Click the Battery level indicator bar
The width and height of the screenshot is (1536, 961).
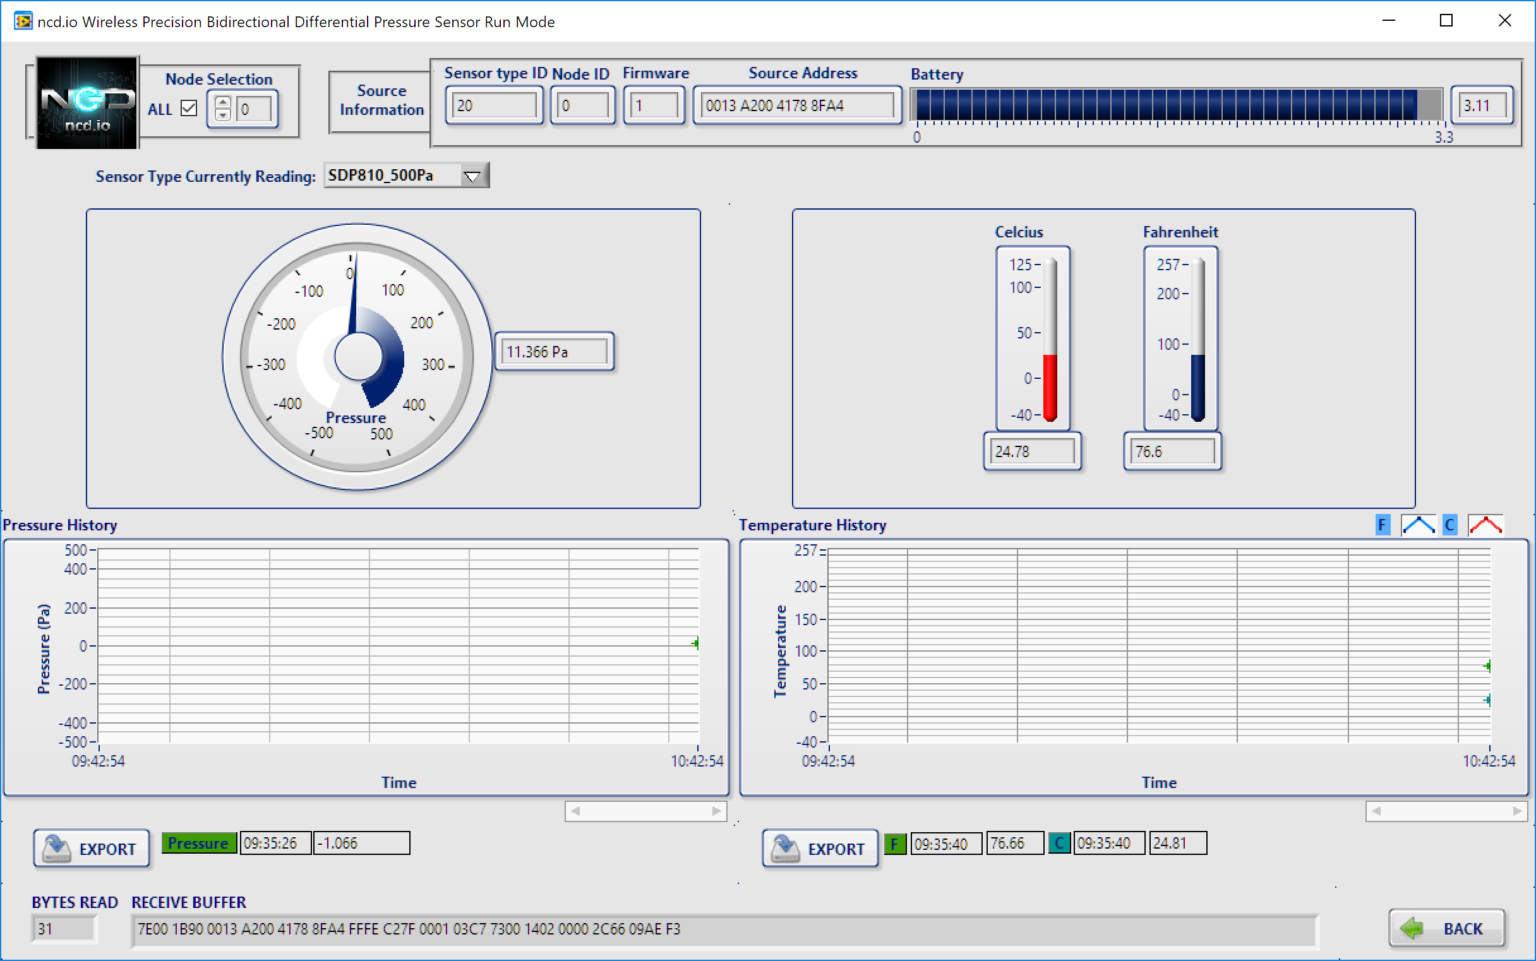tap(1178, 105)
